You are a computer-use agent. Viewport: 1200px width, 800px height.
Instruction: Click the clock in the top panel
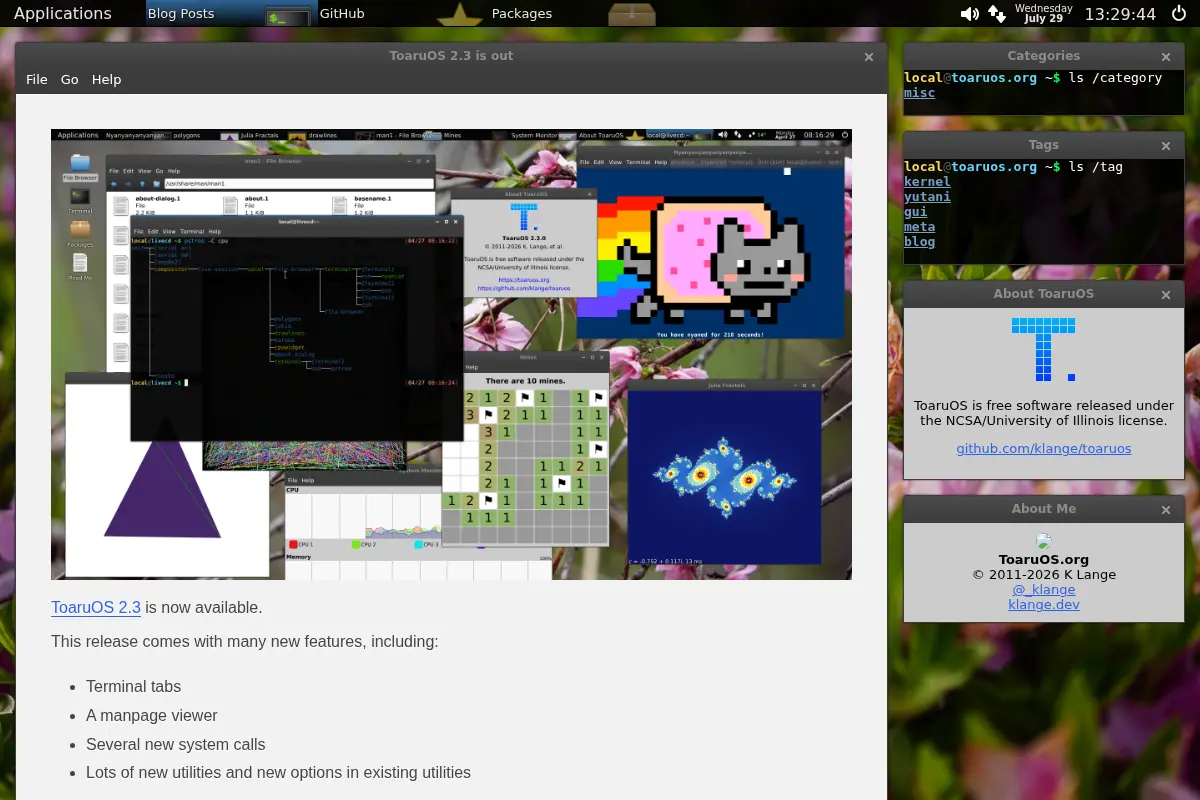(x=1120, y=14)
